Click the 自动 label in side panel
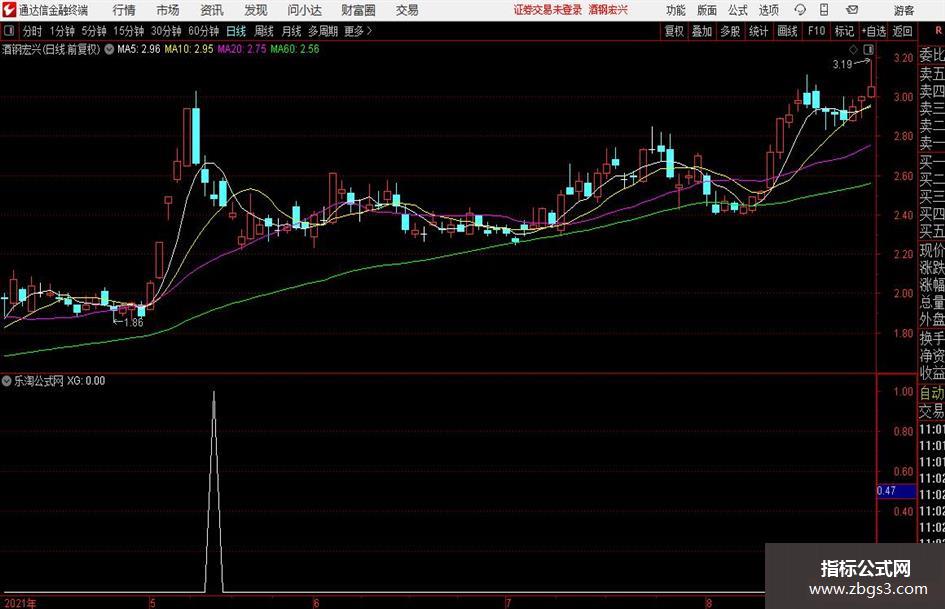 pos(931,393)
